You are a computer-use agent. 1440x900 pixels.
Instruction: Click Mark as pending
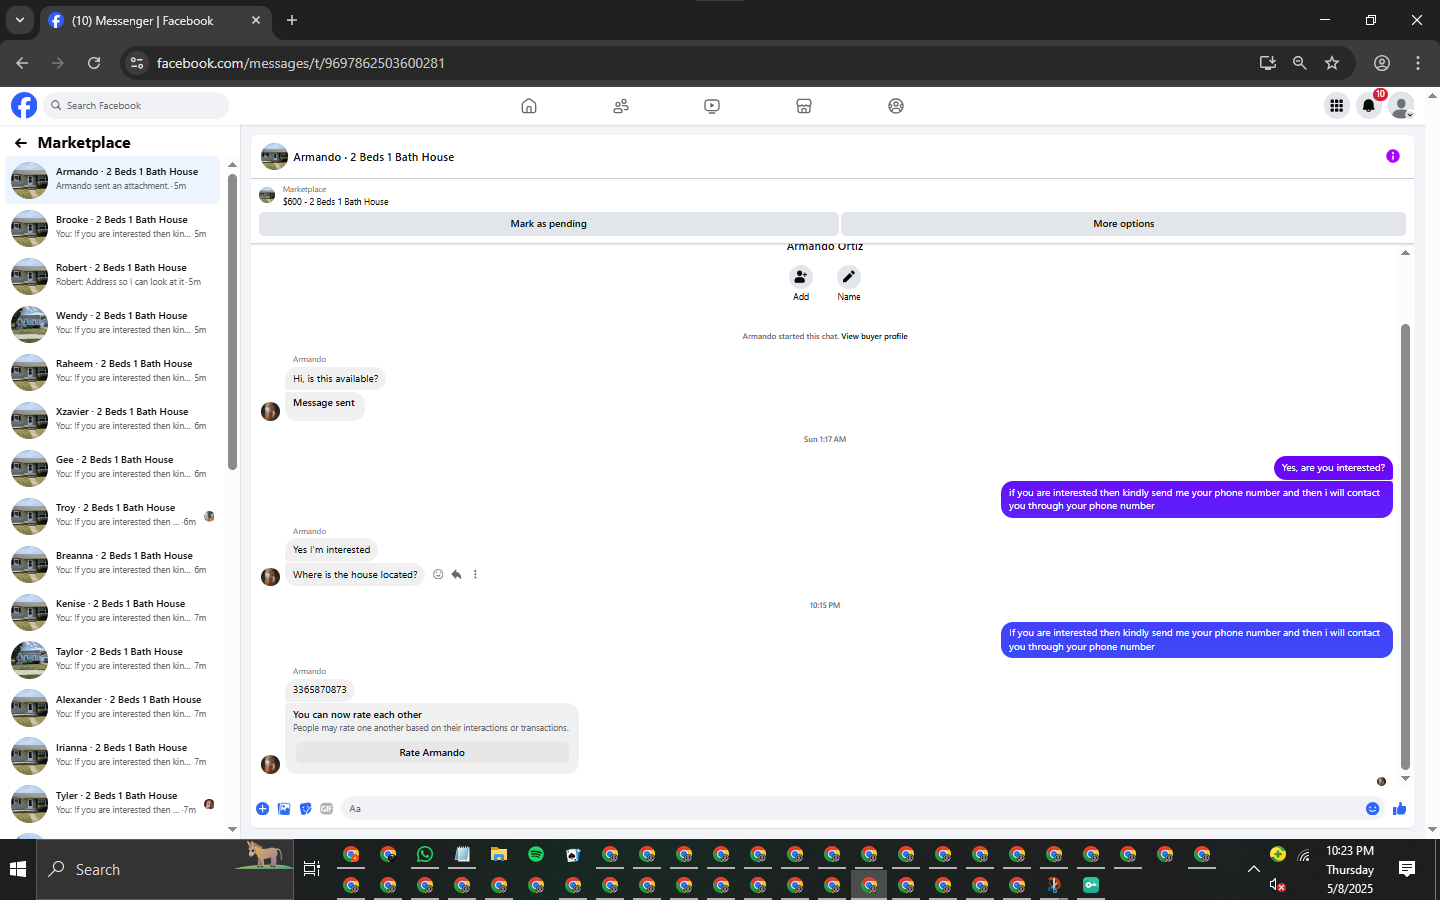pos(548,224)
